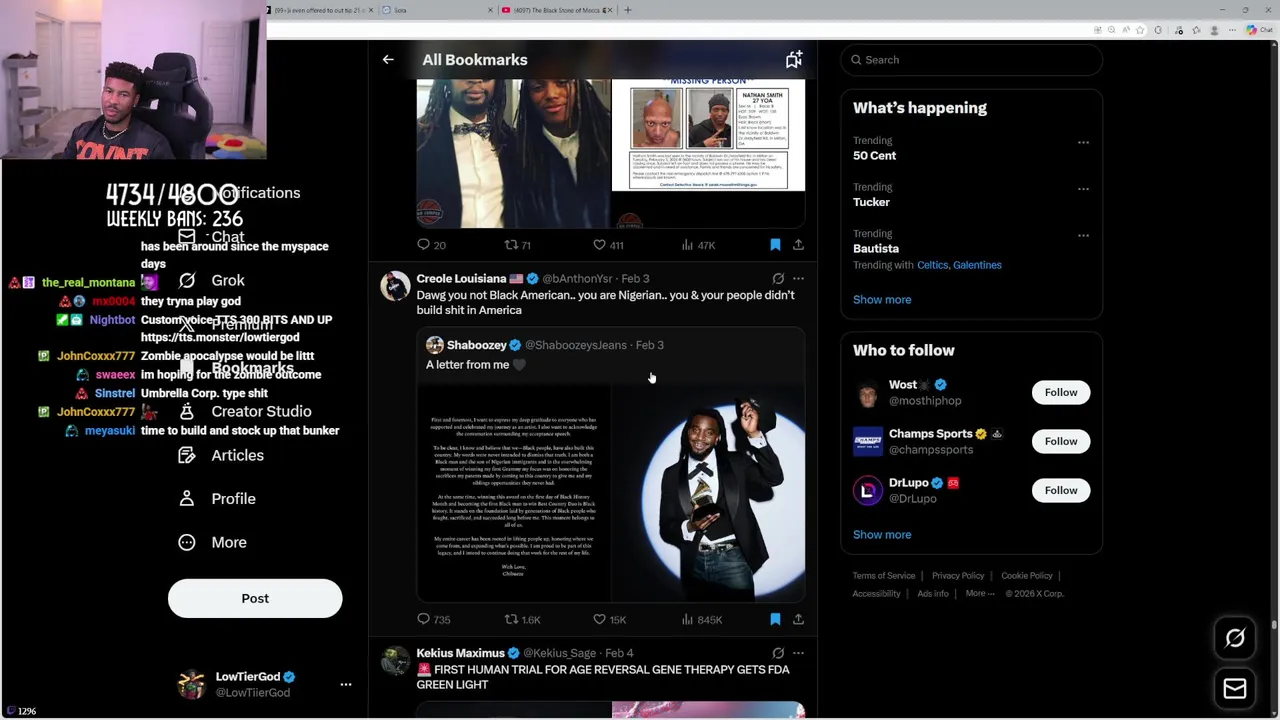The image size is (1280, 720).
Task: Open the Champs Sports avatar
Action: tap(868, 441)
